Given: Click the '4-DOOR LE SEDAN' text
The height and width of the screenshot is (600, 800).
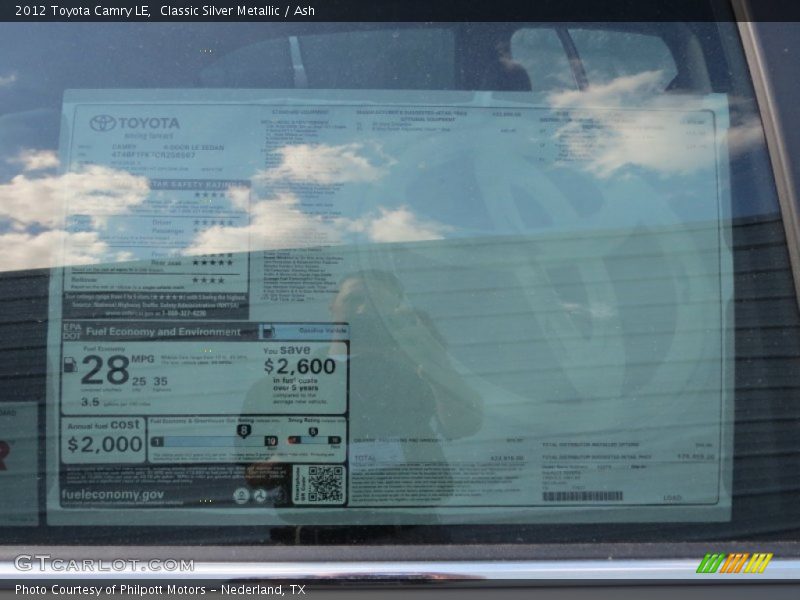Looking at the screenshot, I should click(194, 147).
